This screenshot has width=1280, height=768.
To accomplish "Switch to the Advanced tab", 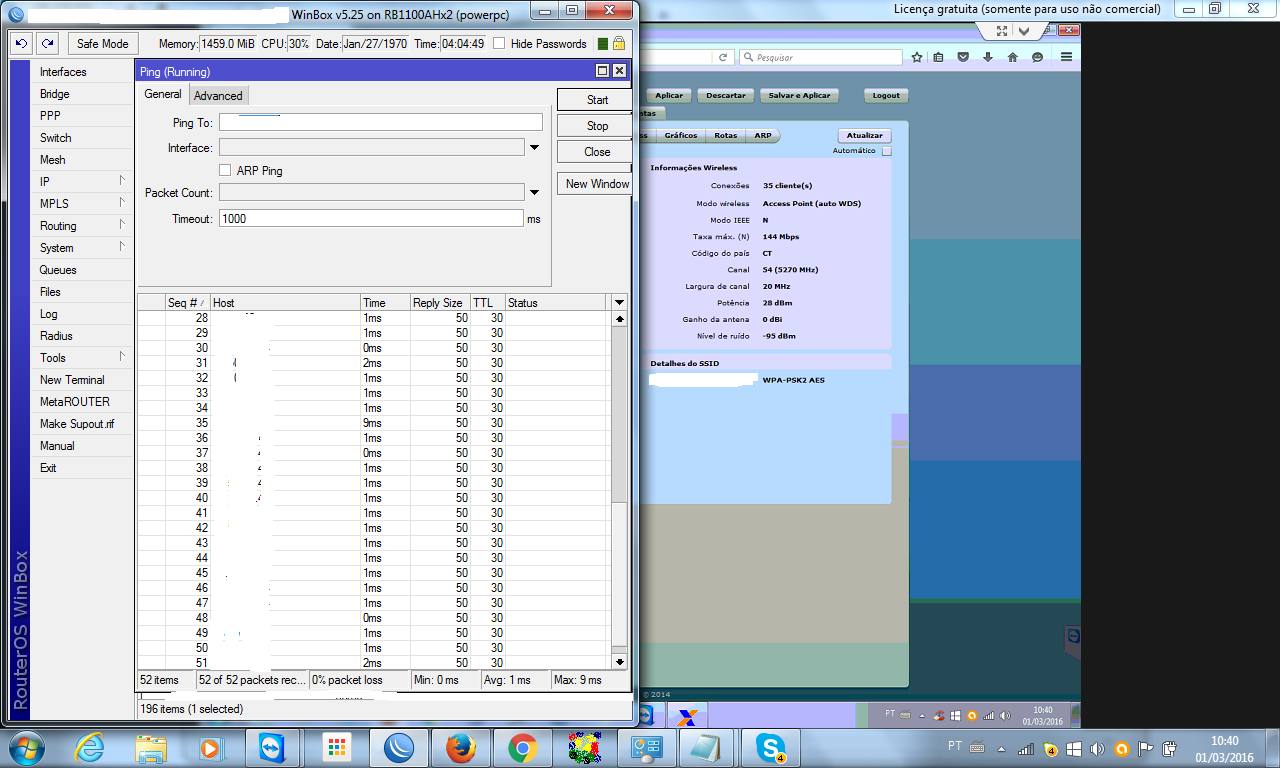I will (x=218, y=96).
